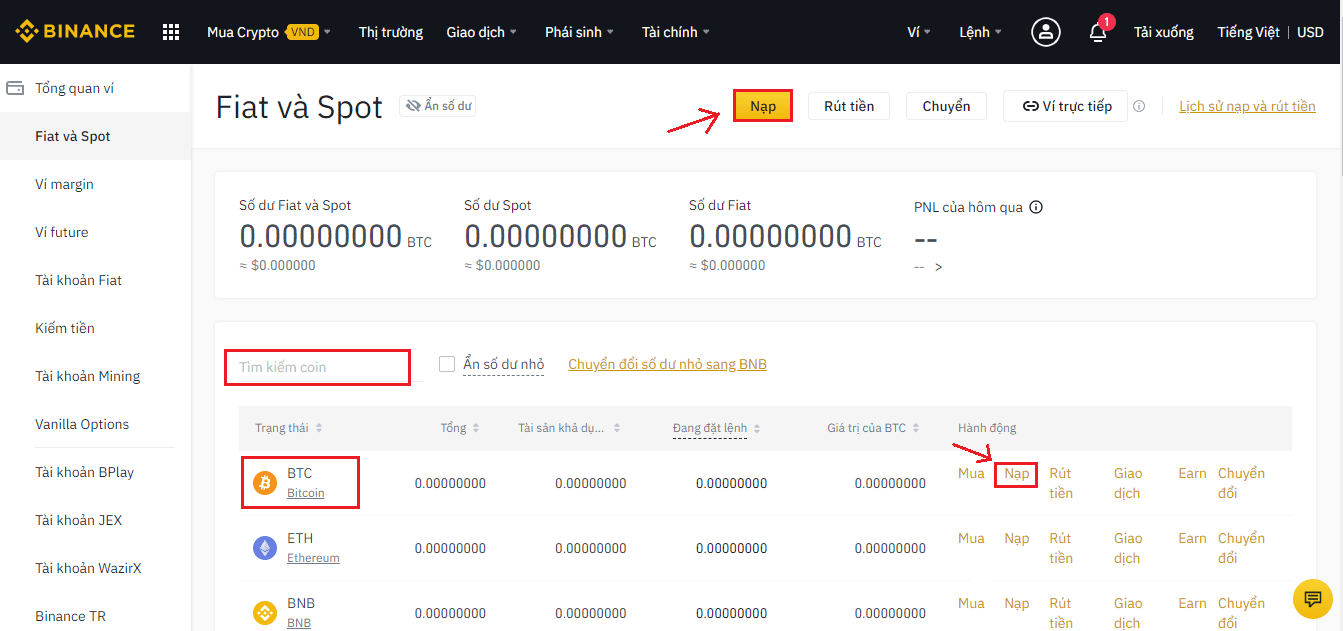Click the yellow Nạp deposit button
The height and width of the screenshot is (631, 1343).
[763, 106]
